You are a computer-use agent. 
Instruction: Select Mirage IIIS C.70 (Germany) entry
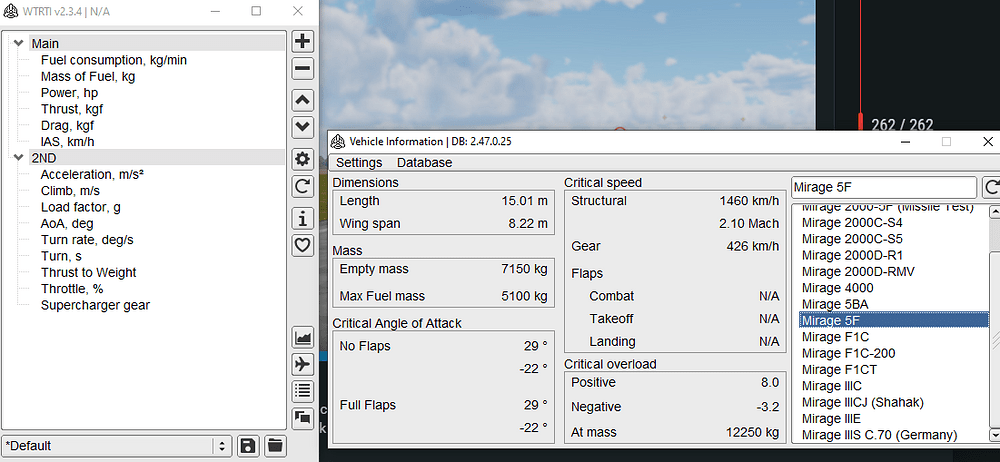point(879,435)
